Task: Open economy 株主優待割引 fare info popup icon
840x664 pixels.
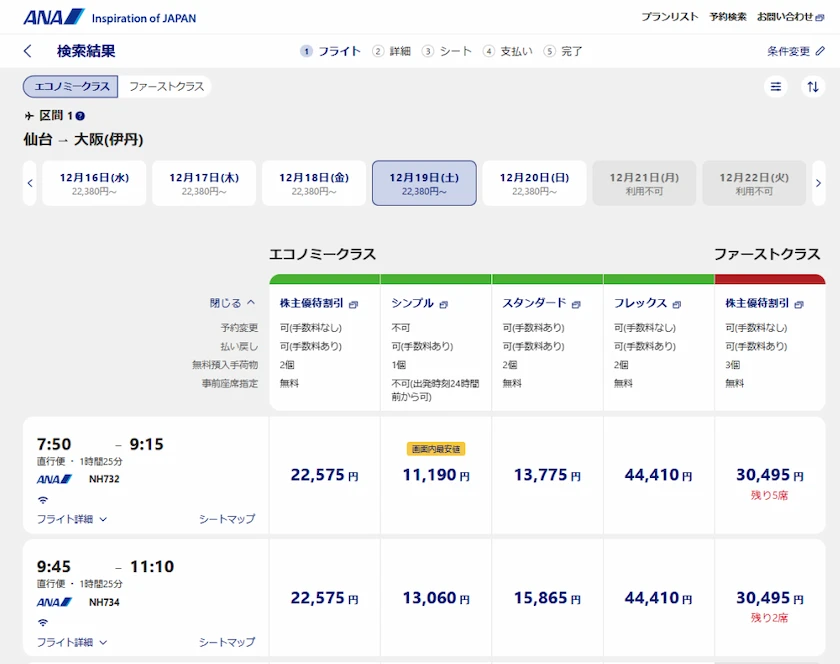Action: [353, 304]
